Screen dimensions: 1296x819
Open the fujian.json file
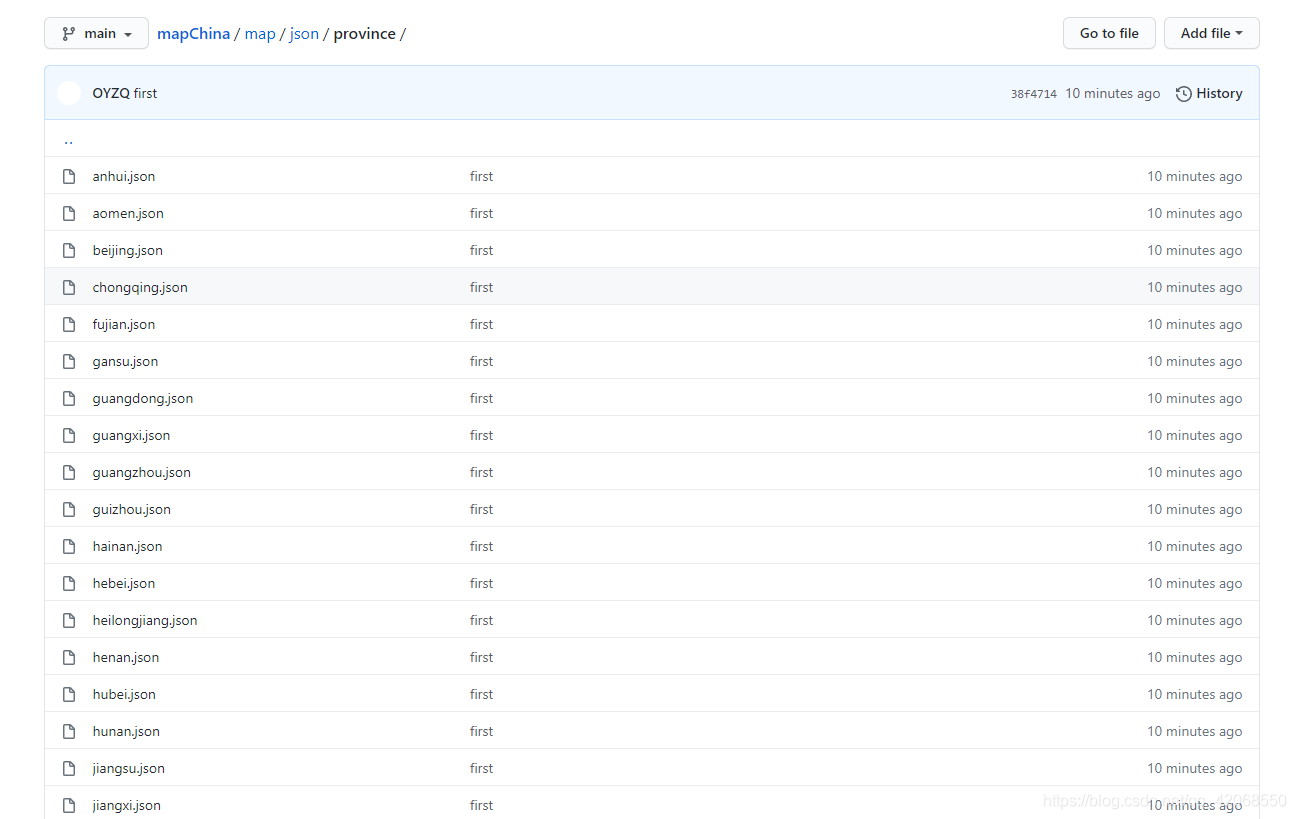pos(124,324)
